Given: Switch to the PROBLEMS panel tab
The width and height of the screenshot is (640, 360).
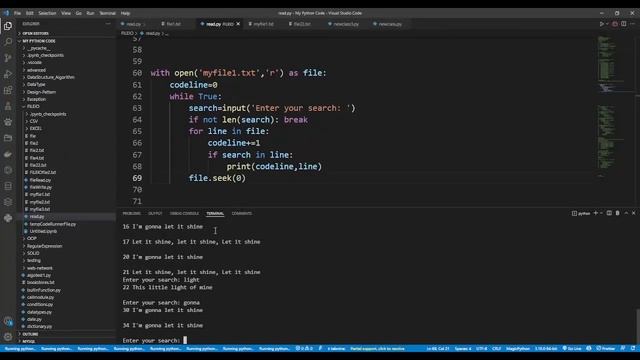Looking at the screenshot, I should pos(131,213).
